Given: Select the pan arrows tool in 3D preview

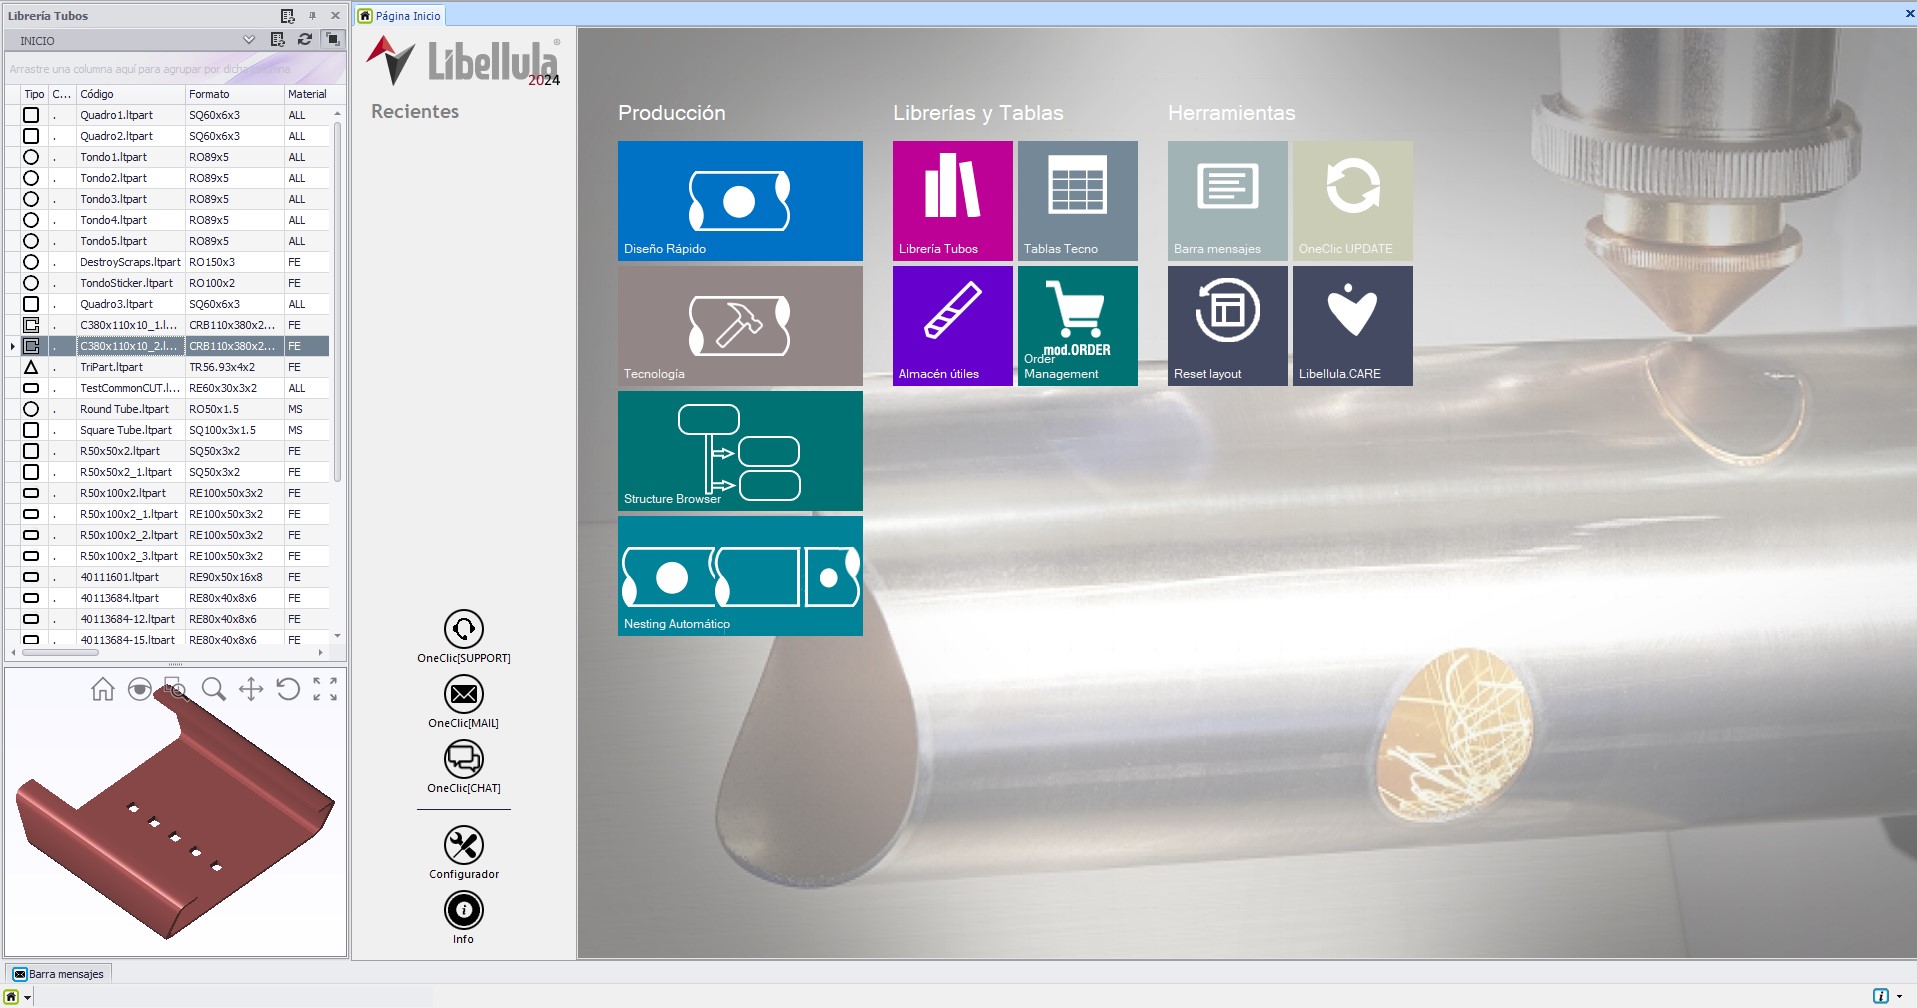Looking at the screenshot, I should [x=251, y=689].
